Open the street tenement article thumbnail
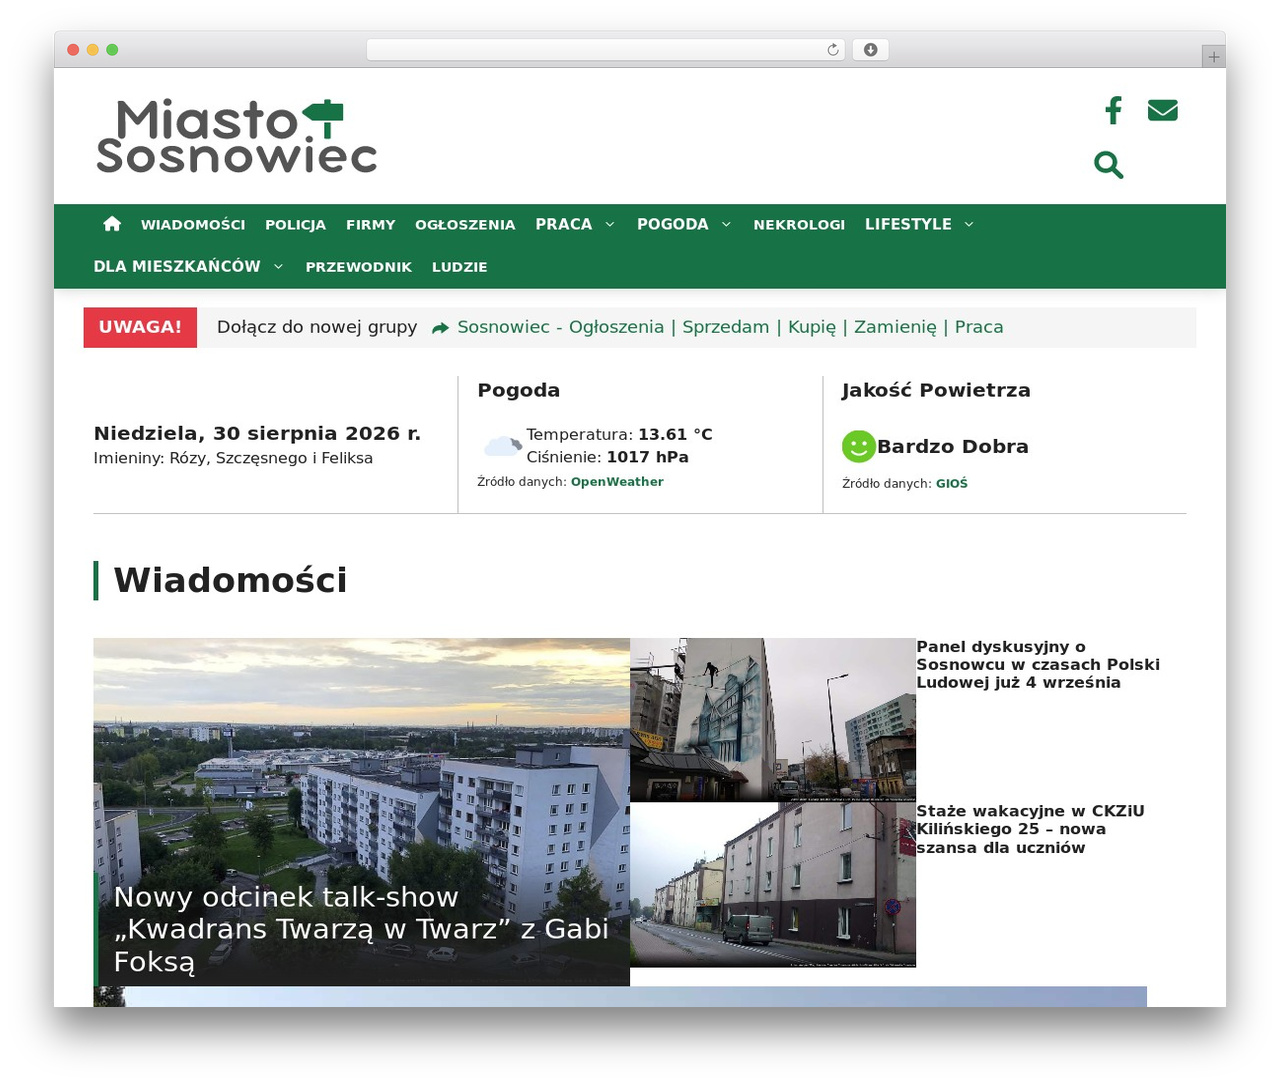The width and height of the screenshot is (1280, 1084). coord(773,885)
